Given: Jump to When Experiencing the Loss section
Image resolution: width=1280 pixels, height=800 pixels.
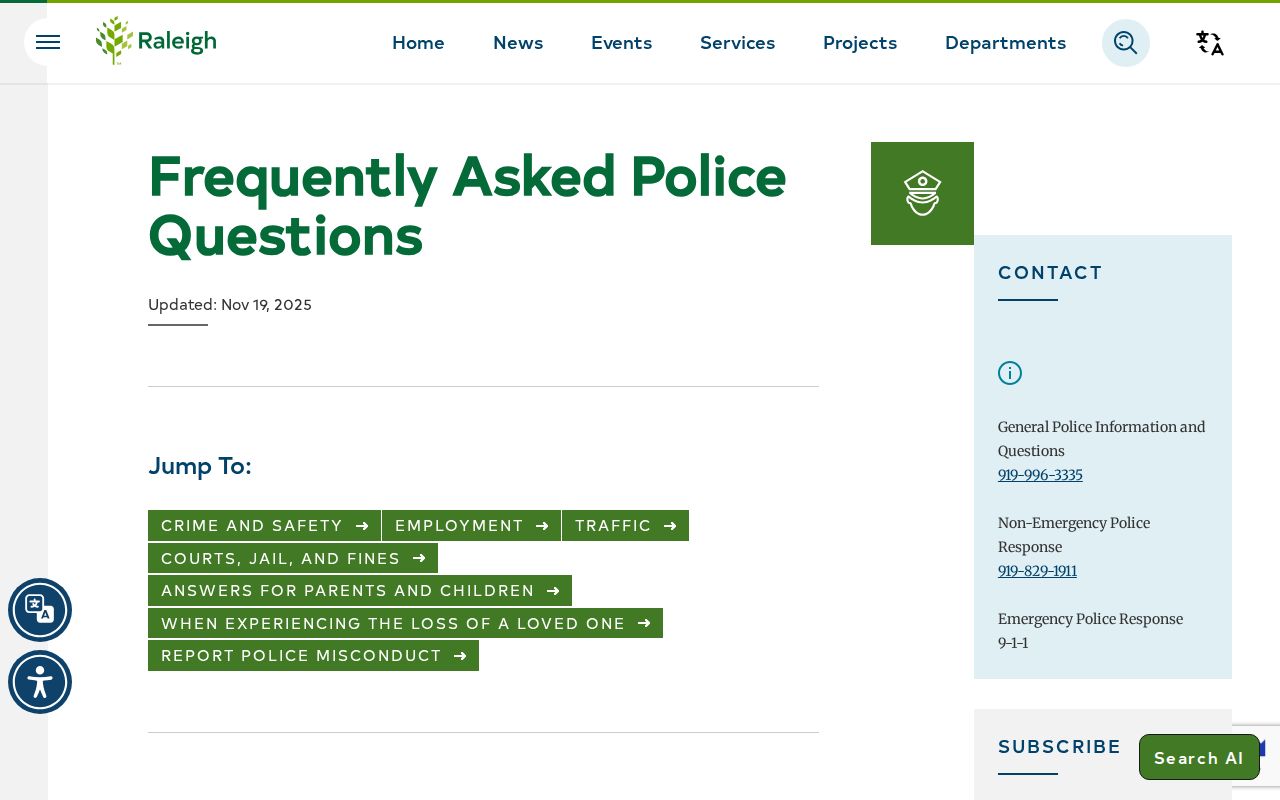Looking at the screenshot, I should [x=405, y=623].
